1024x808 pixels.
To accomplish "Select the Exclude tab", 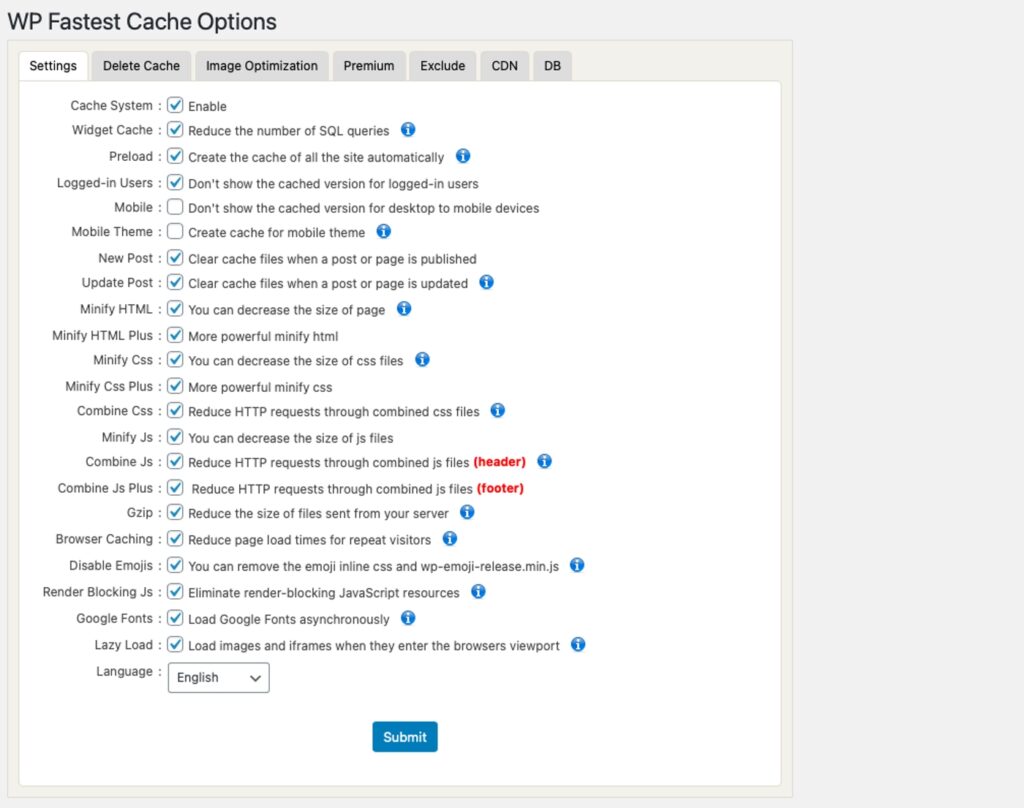I will pos(442,66).
